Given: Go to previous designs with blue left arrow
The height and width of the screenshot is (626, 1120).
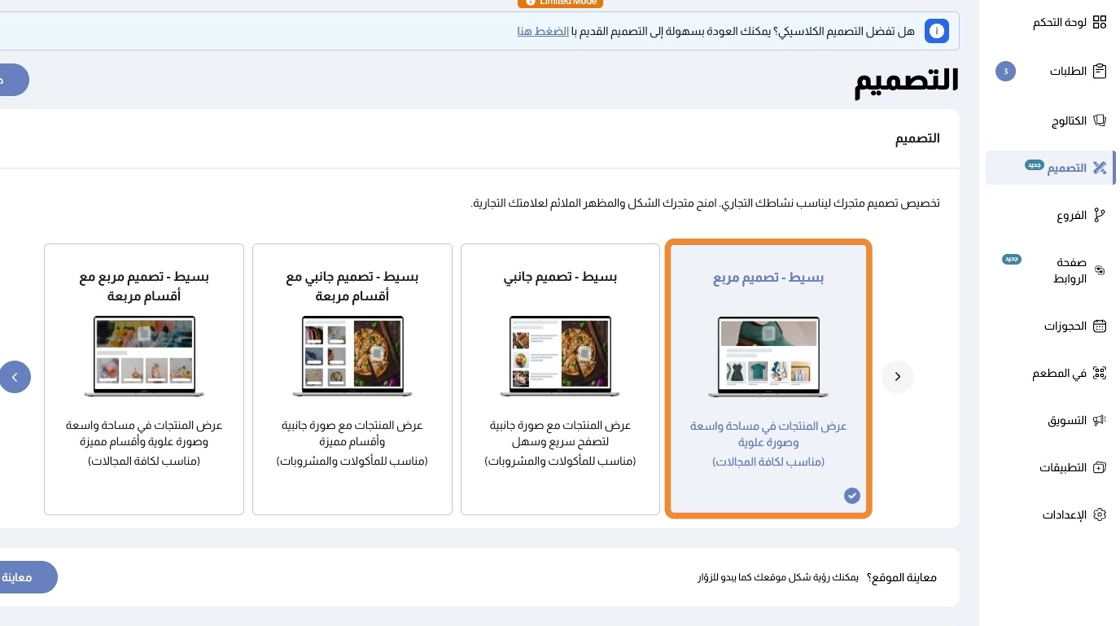Looking at the screenshot, I should coord(15,377).
